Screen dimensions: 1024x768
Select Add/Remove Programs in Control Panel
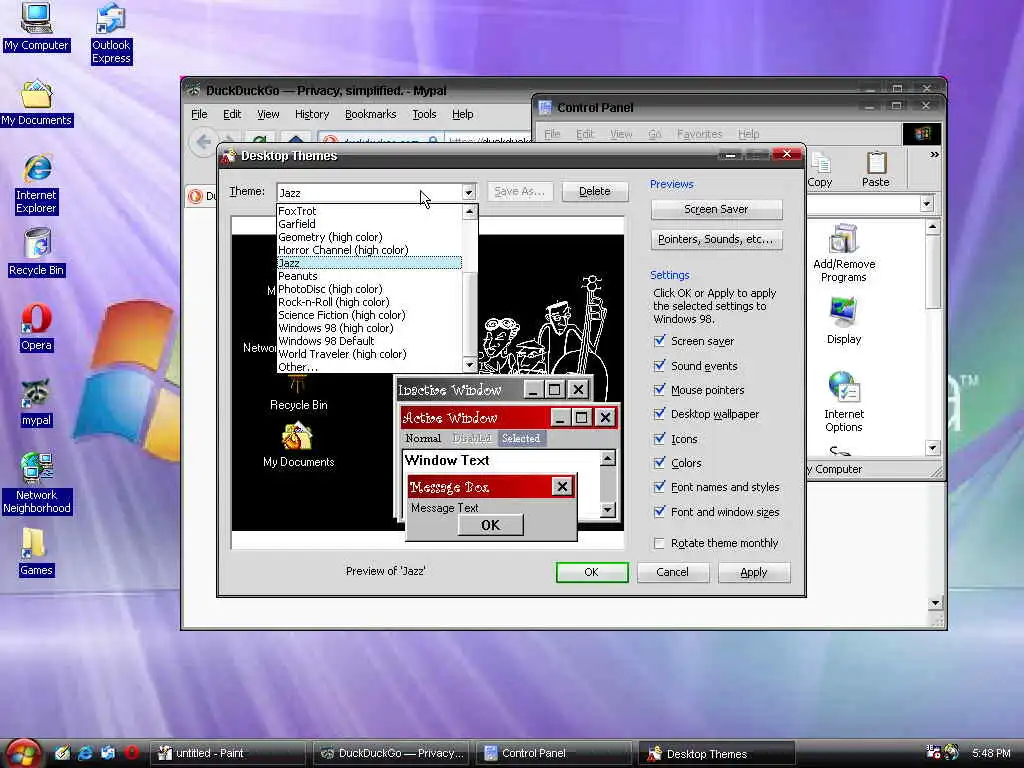coord(844,253)
